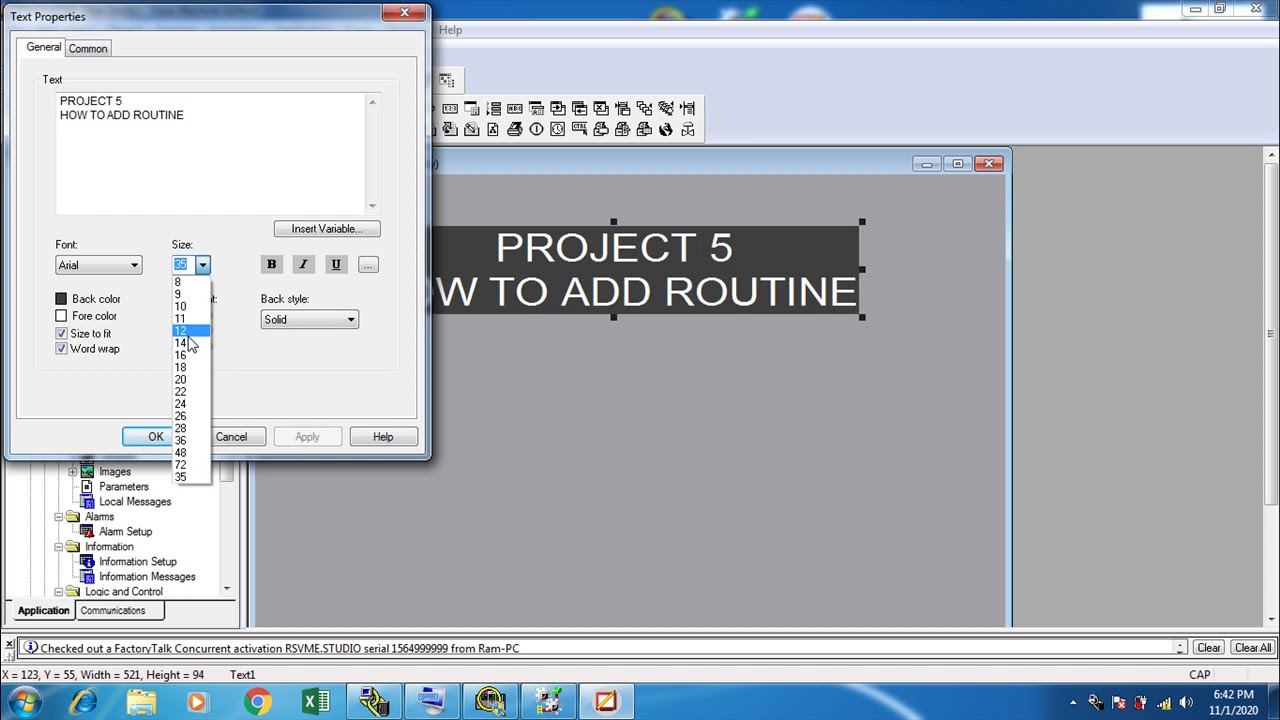Collapse the Logic and Control folder node

(x=58, y=591)
